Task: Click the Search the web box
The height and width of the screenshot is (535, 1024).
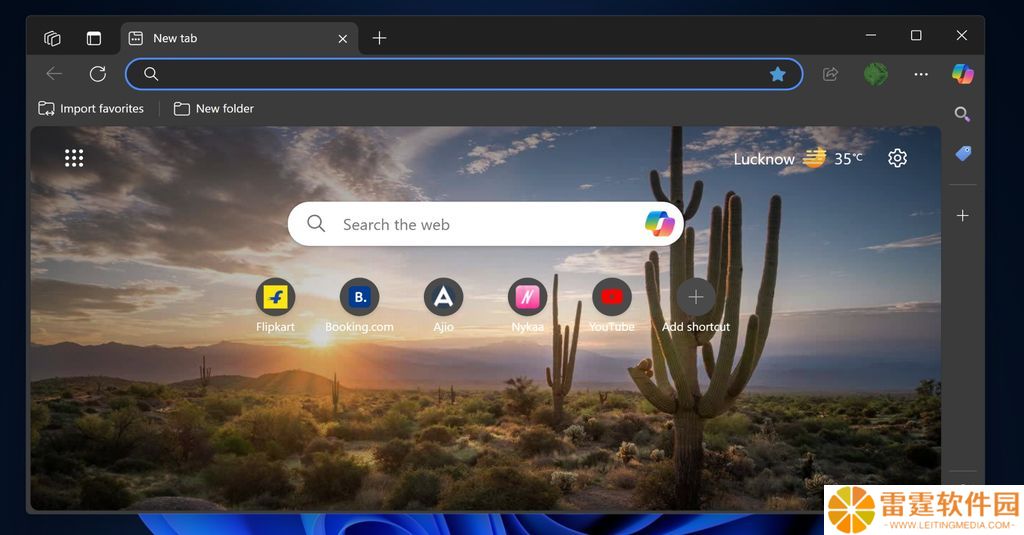Action: point(485,224)
